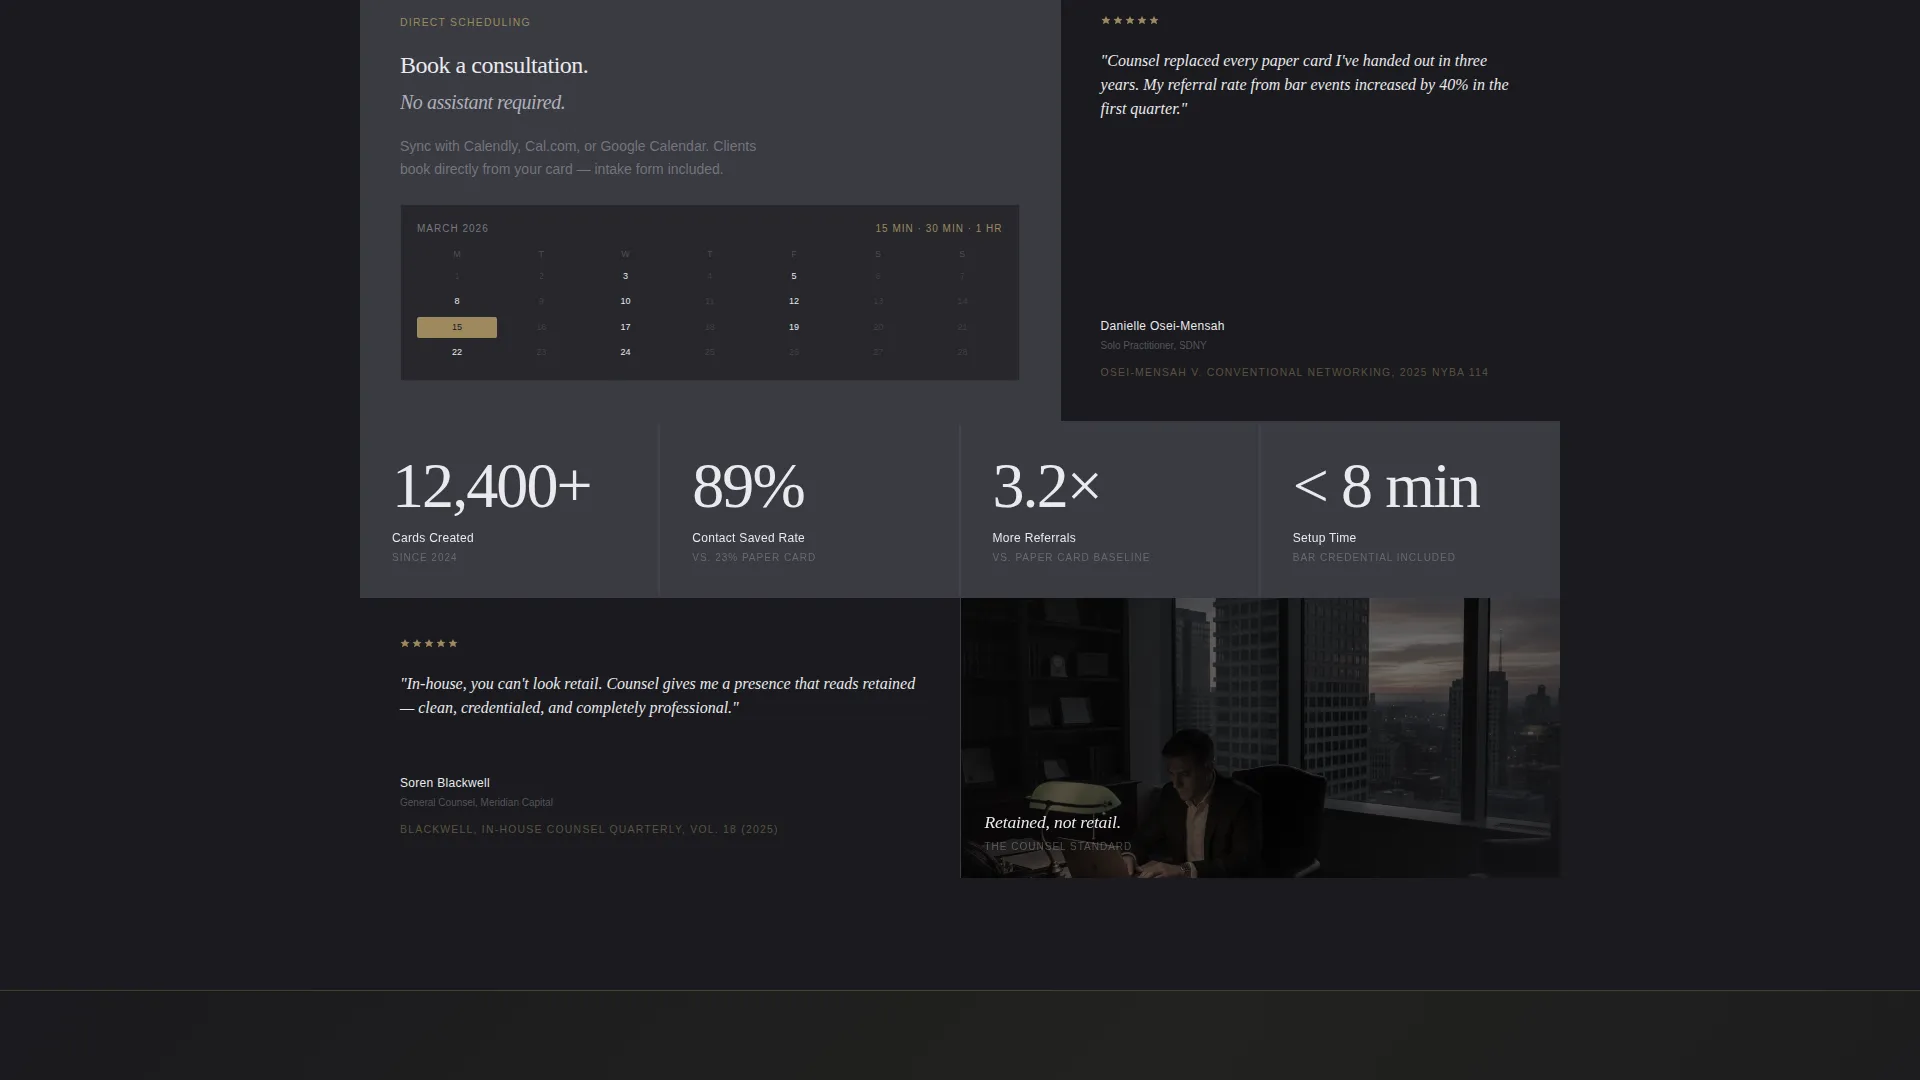Click the '15 MIN · 30 MIN · 1 HR' duration text
Screen dimensions: 1920x1080
pos(938,229)
